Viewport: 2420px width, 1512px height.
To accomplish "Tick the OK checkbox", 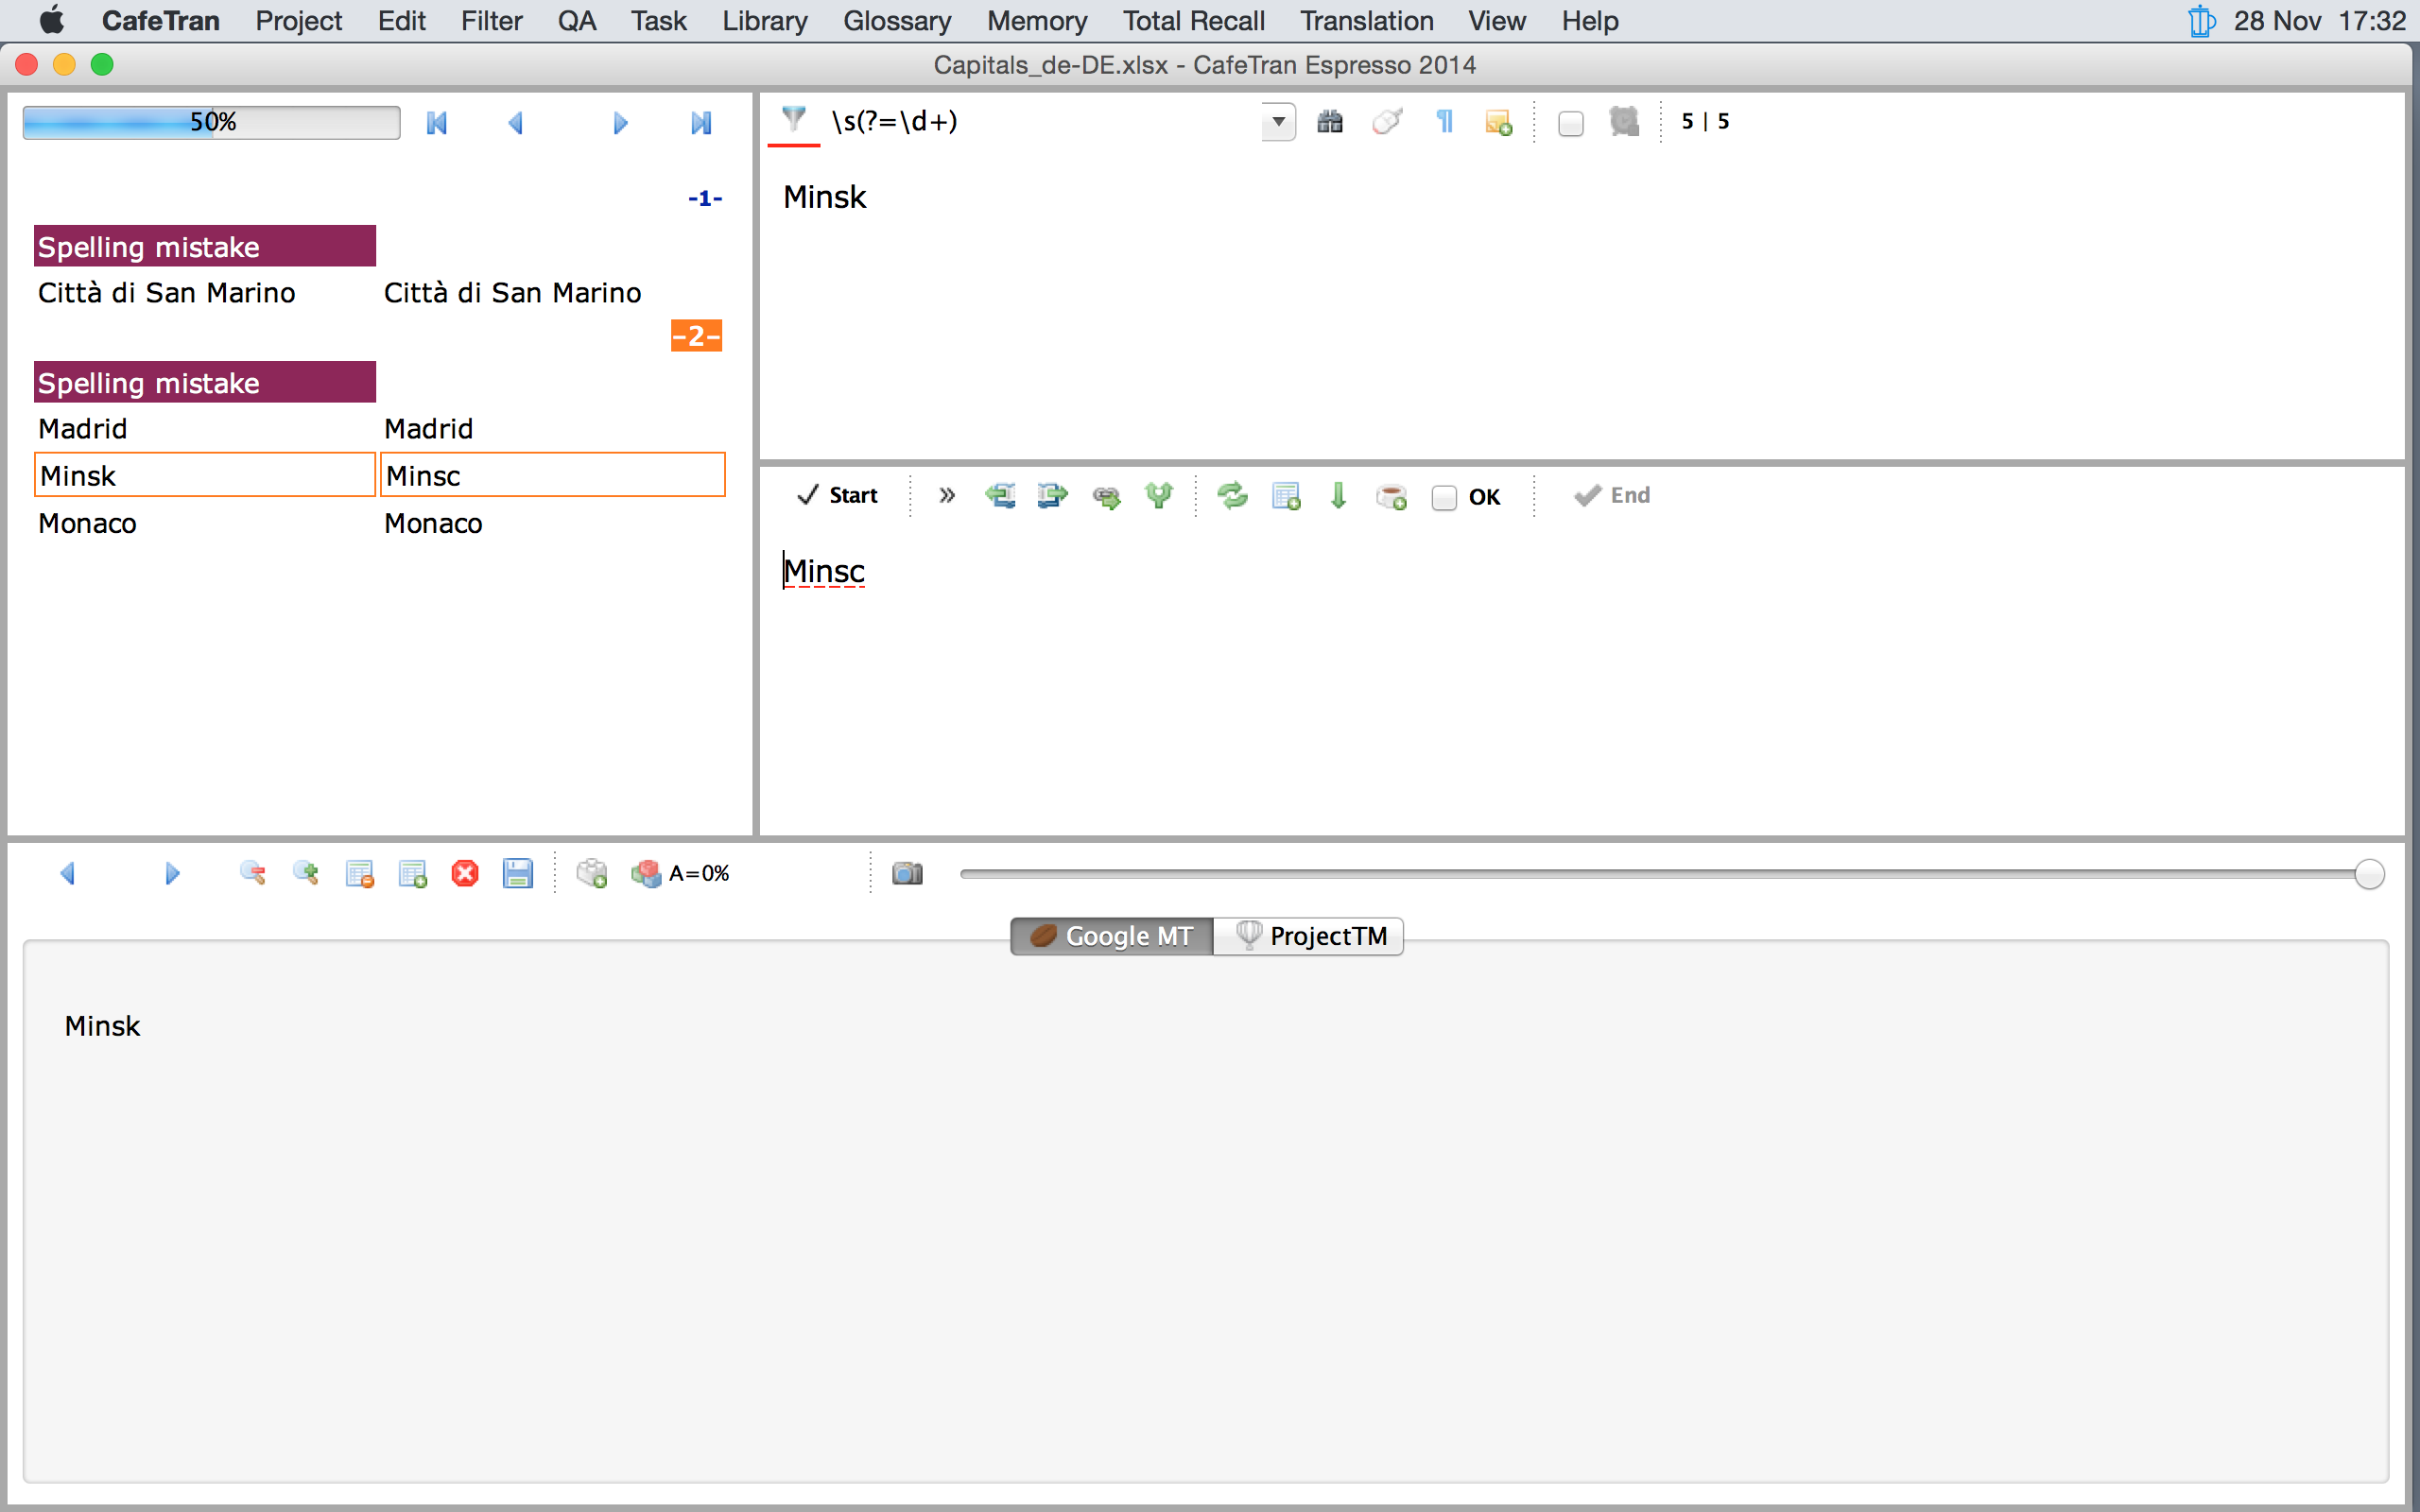I will point(1443,497).
